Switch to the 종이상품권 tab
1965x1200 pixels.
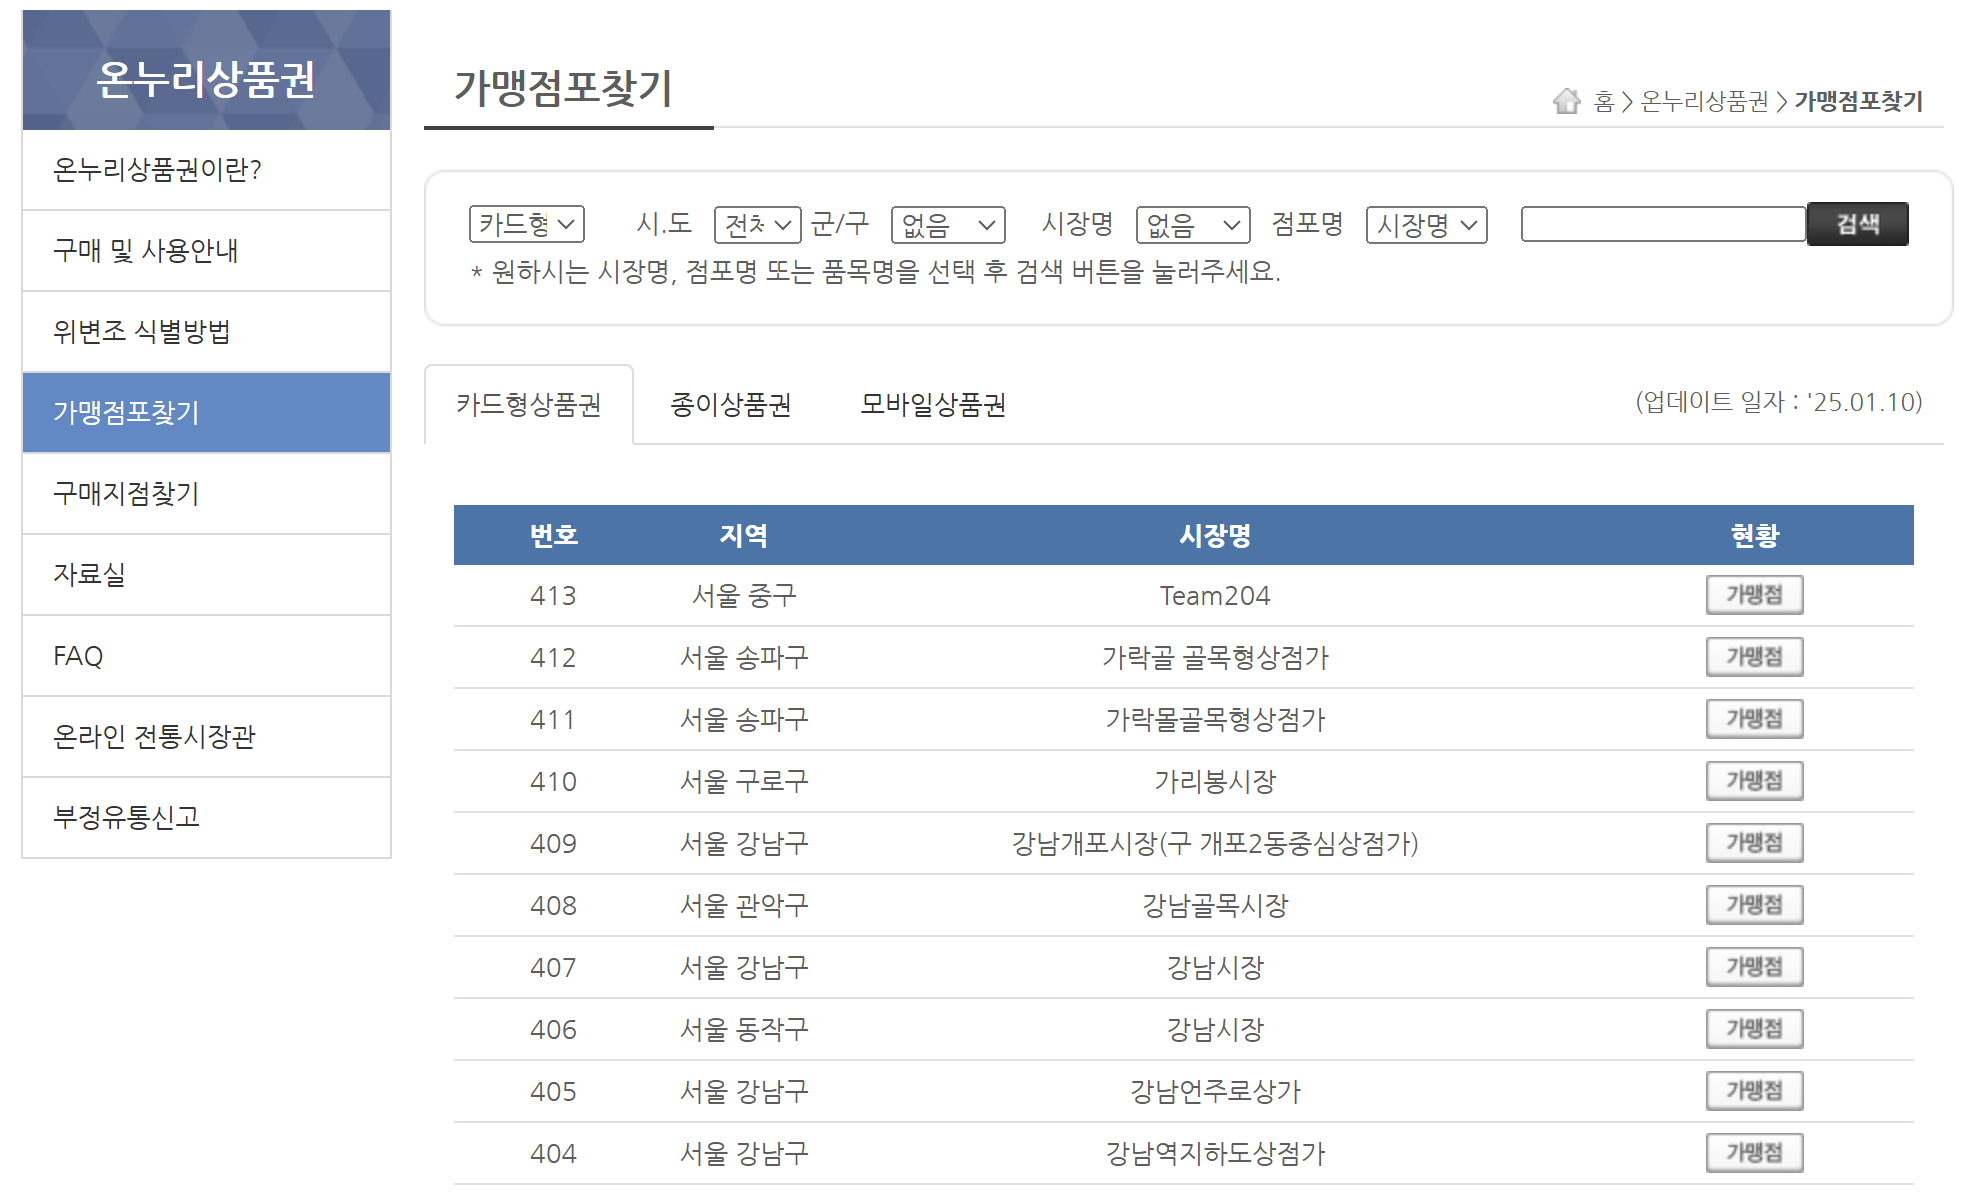[730, 405]
